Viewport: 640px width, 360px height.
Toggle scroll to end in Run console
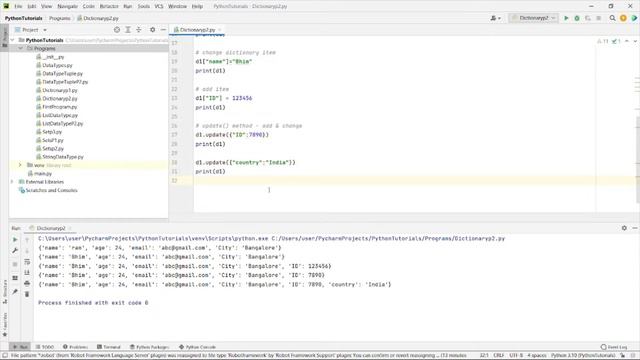click(x=27, y=272)
